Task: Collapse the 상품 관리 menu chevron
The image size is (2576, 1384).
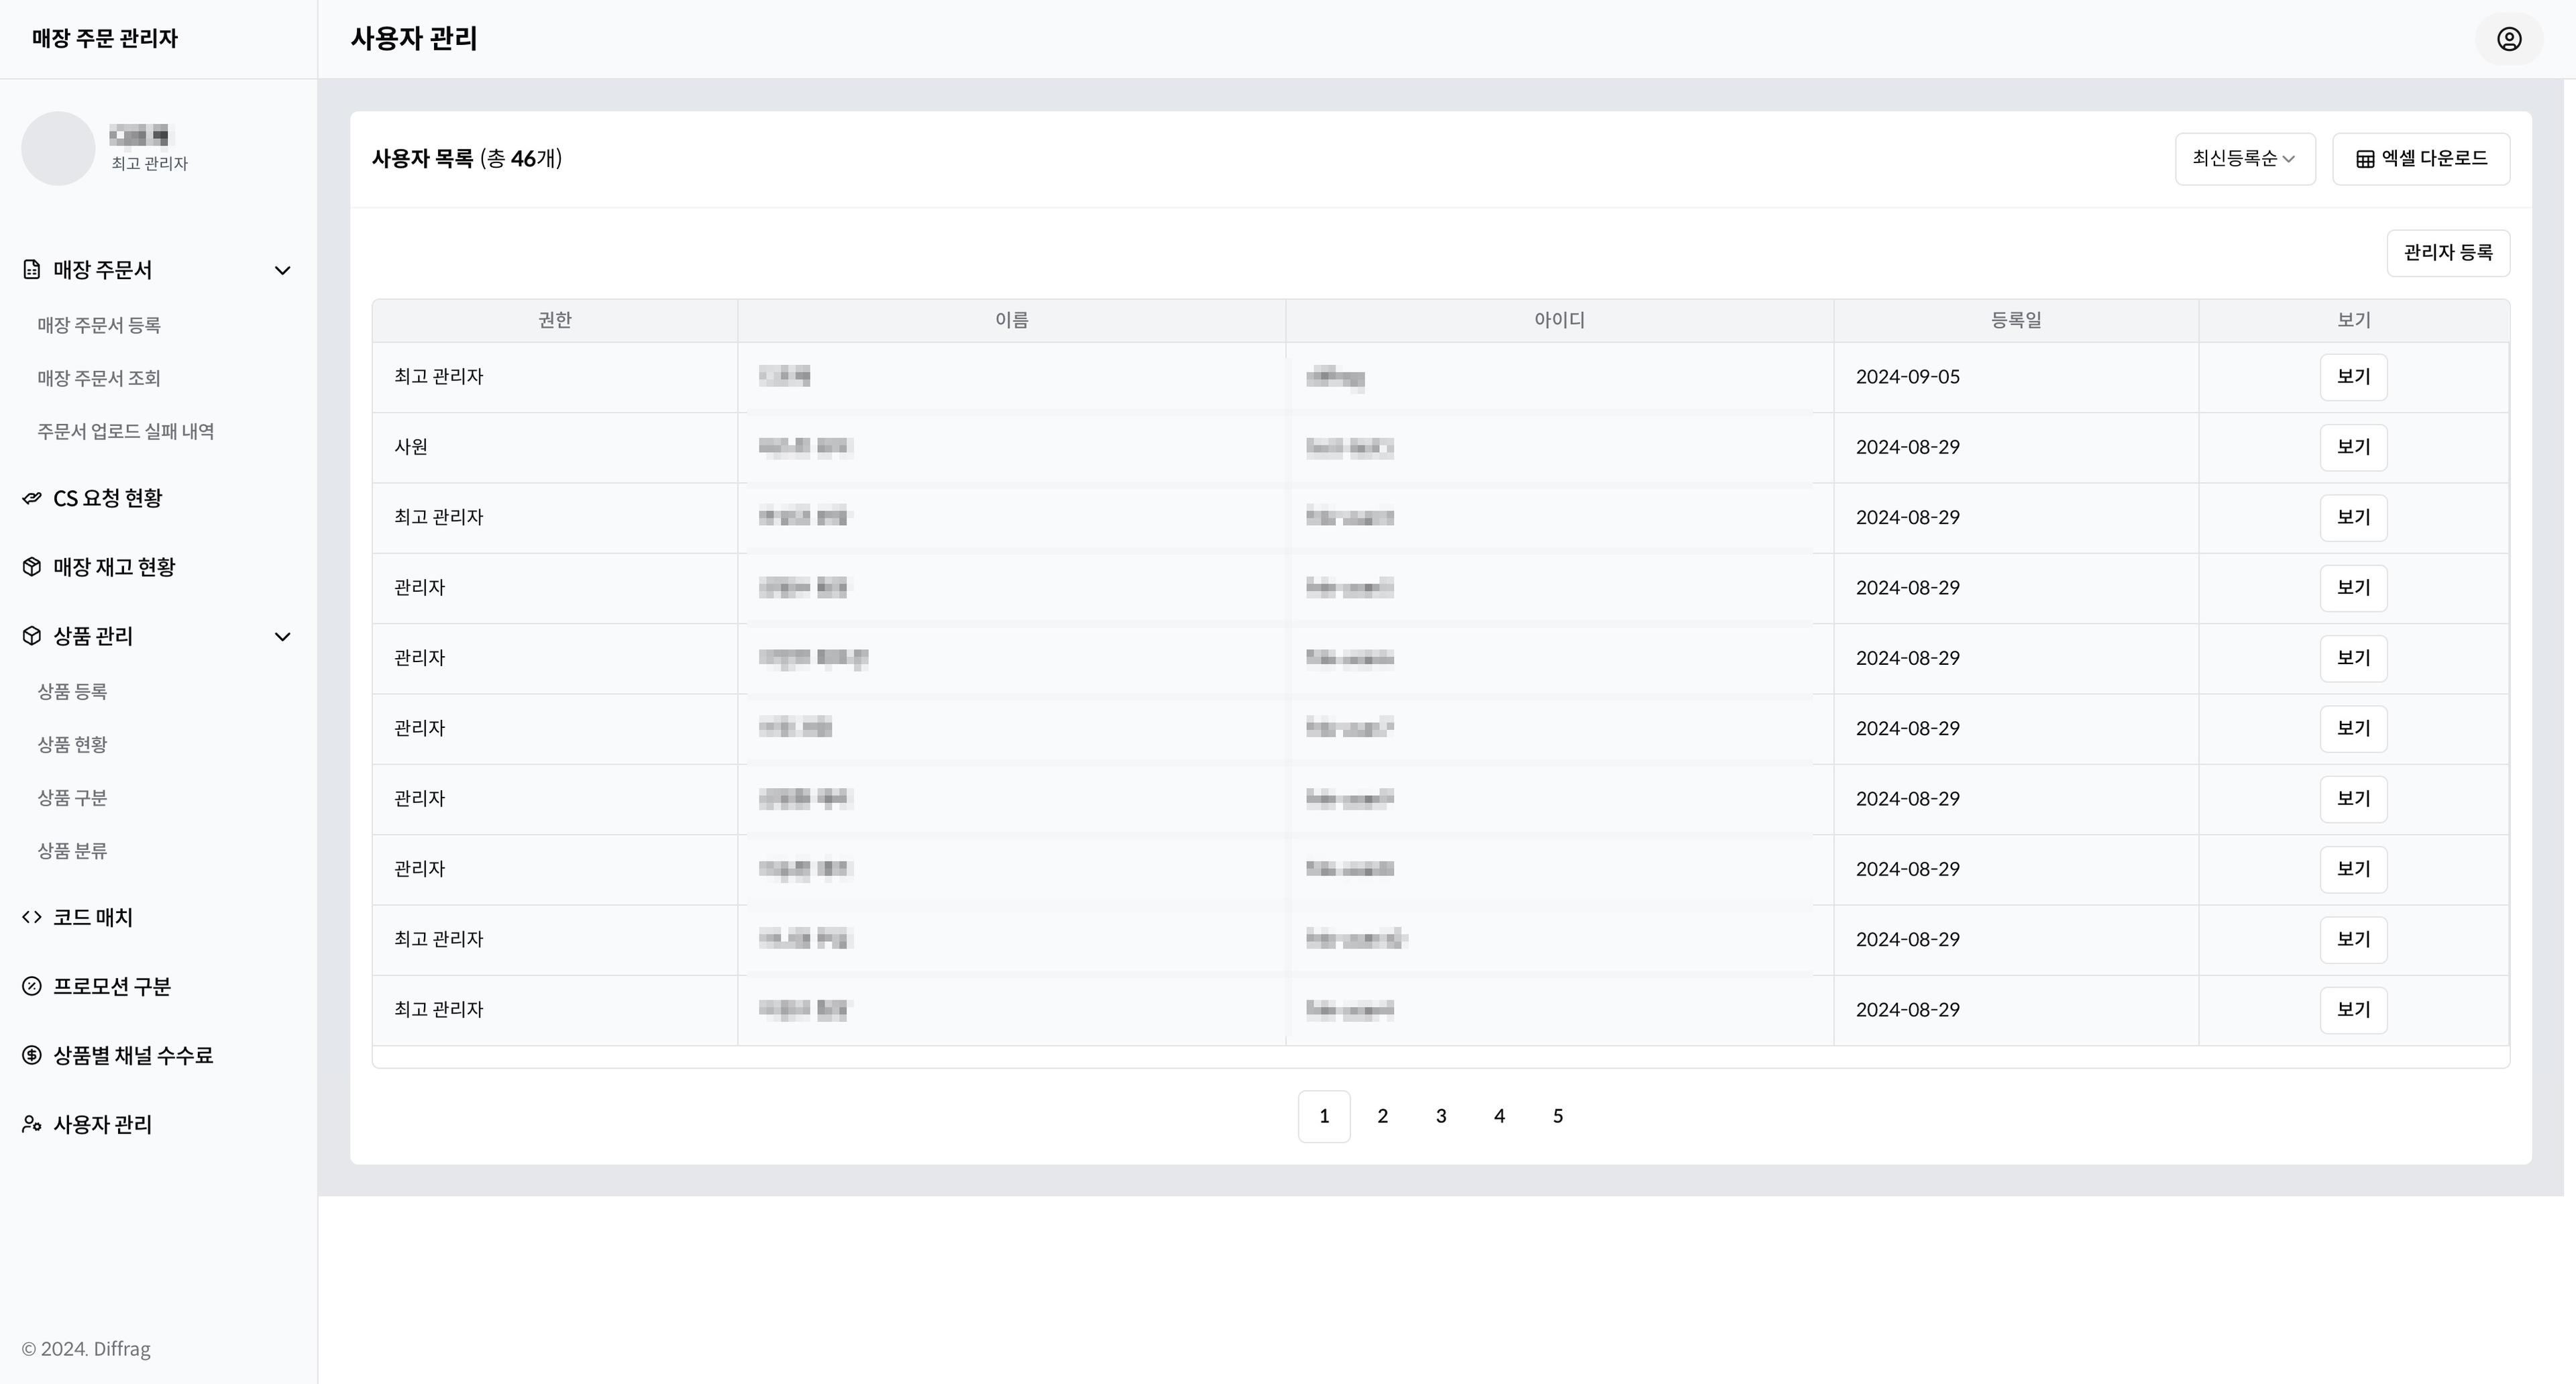Action: tap(283, 637)
